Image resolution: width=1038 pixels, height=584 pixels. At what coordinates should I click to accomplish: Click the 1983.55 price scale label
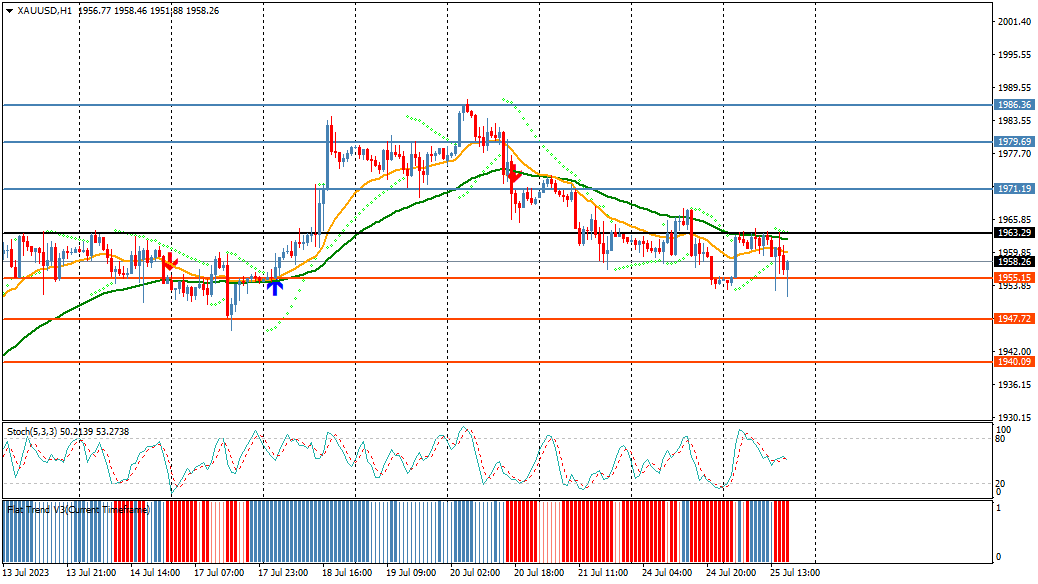(1014, 121)
